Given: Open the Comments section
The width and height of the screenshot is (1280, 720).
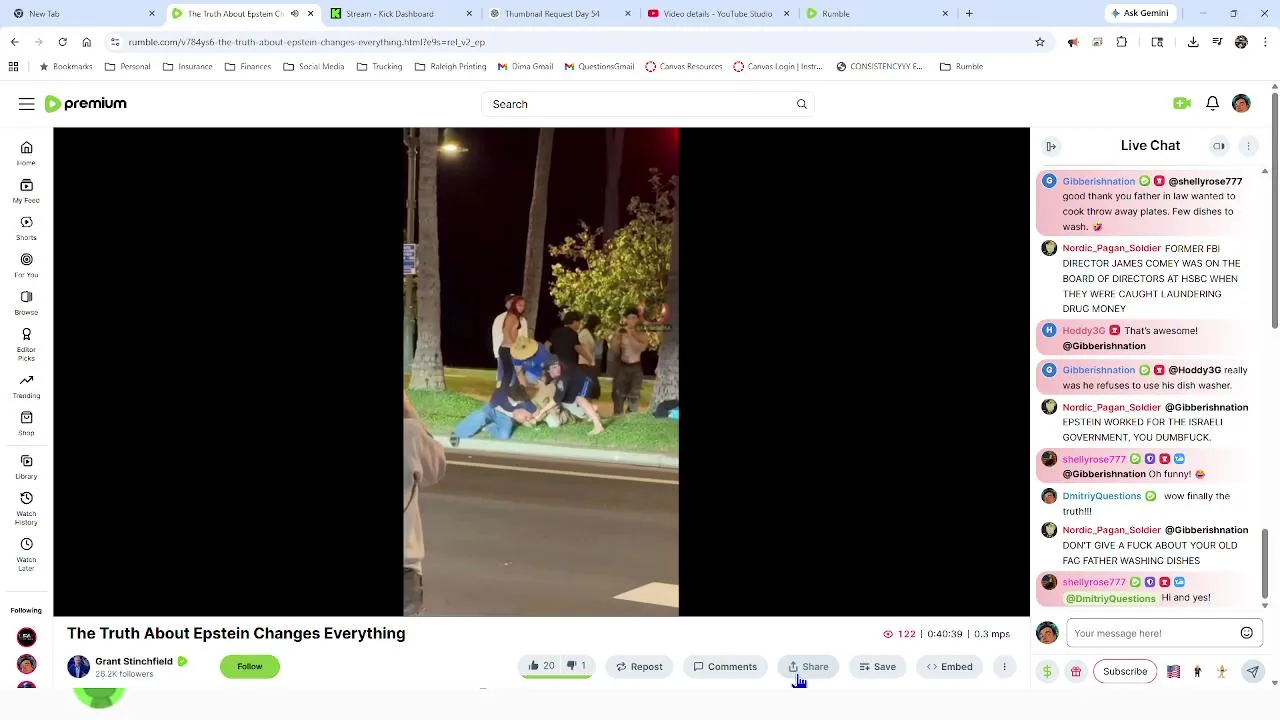Looking at the screenshot, I should (725, 667).
